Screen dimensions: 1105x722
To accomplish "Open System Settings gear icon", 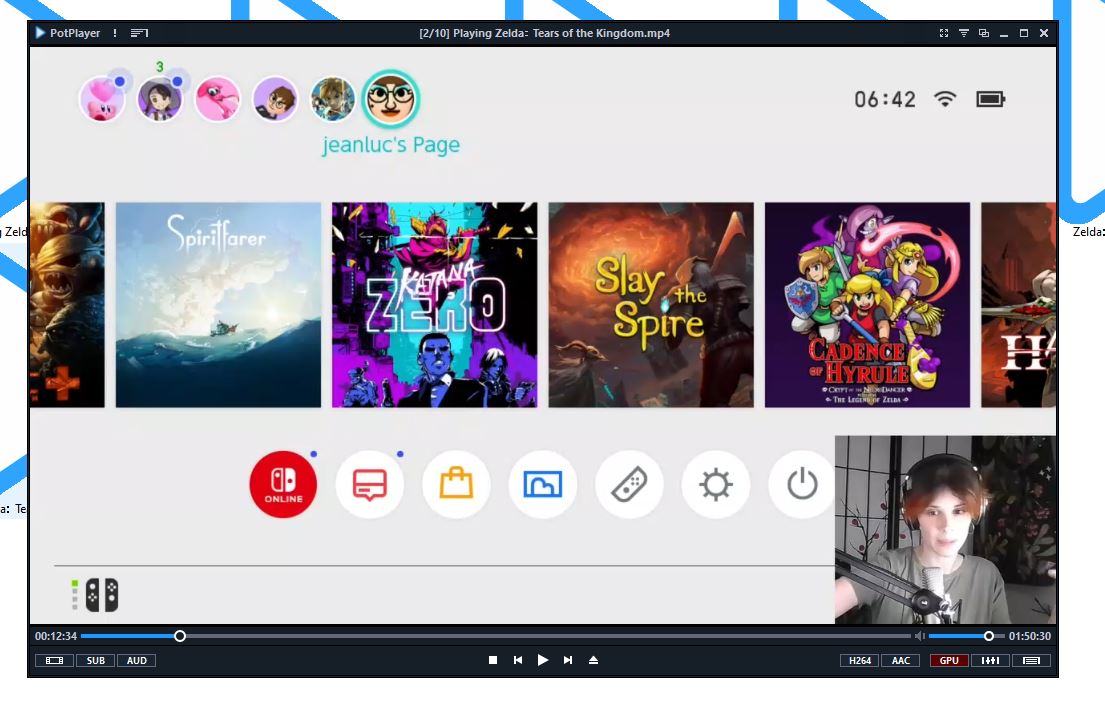I will coord(715,485).
